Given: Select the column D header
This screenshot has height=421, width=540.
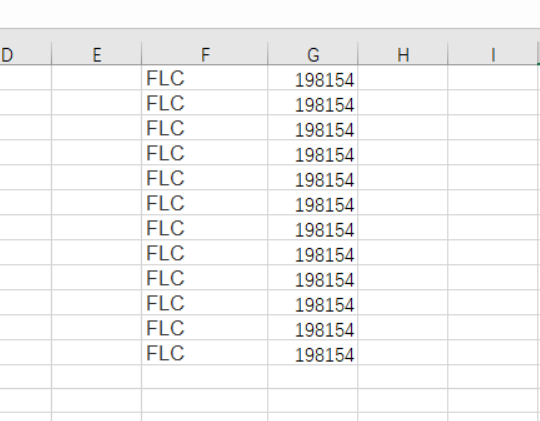Looking at the screenshot, I should [x=25, y=54].
